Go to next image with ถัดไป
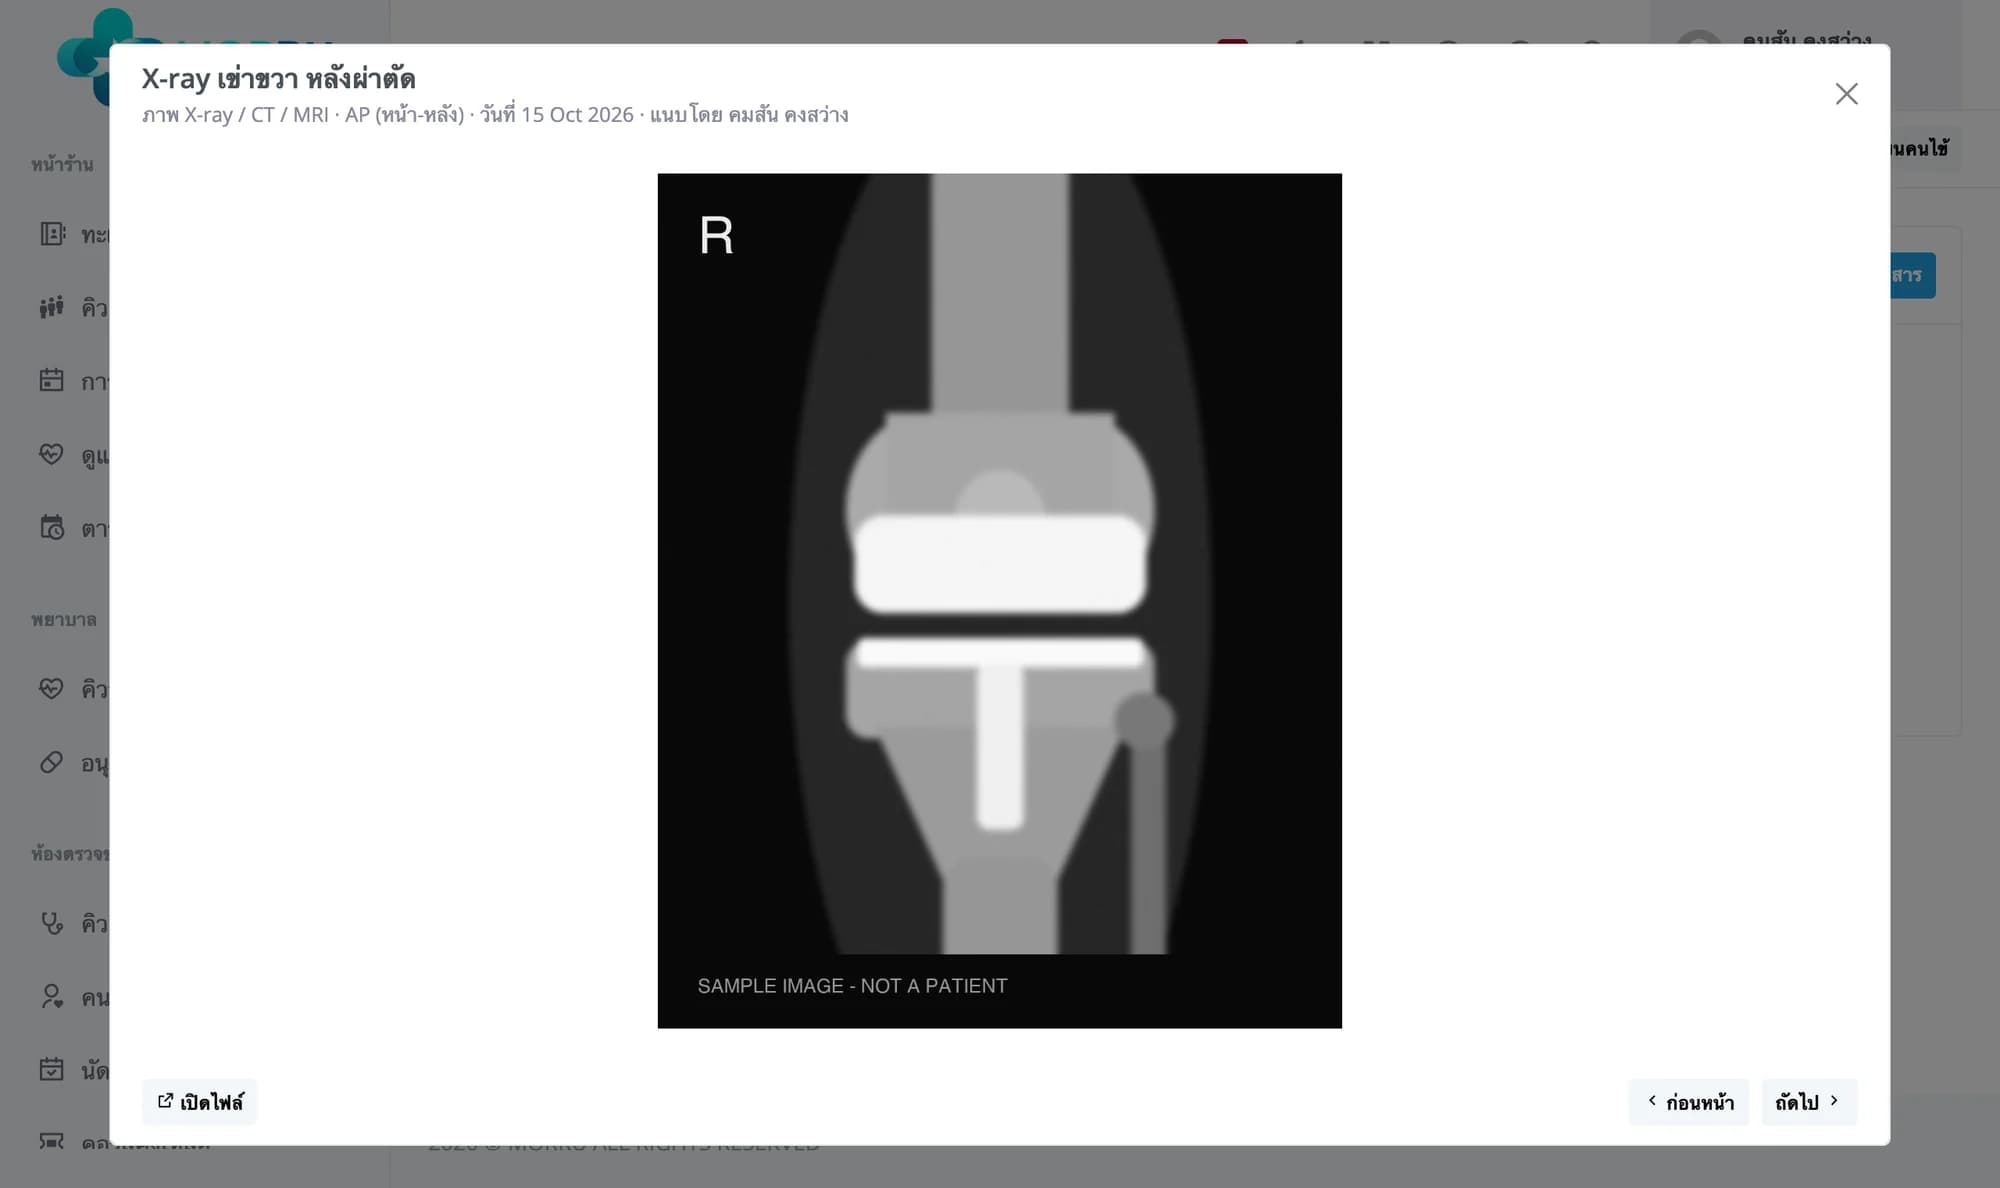Image resolution: width=2000 pixels, height=1188 pixels. click(1809, 1101)
